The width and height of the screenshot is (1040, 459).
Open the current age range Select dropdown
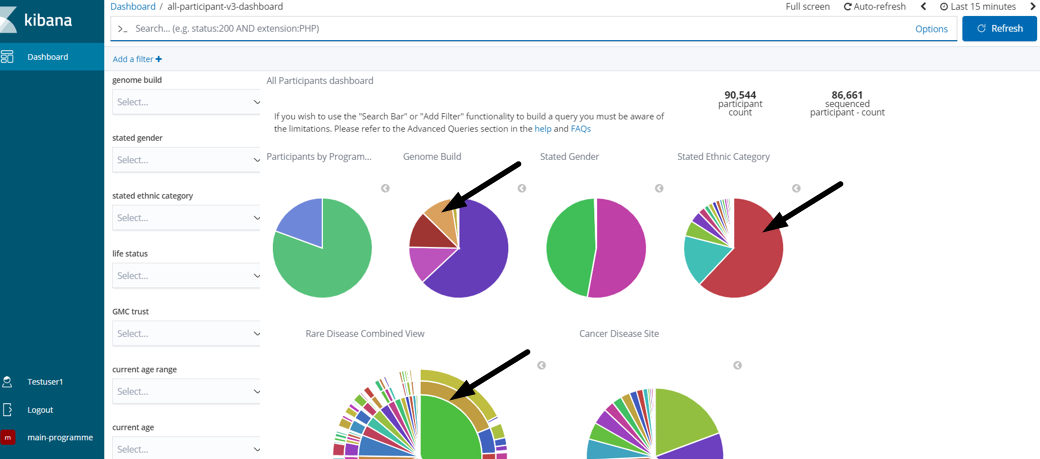point(186,391)
